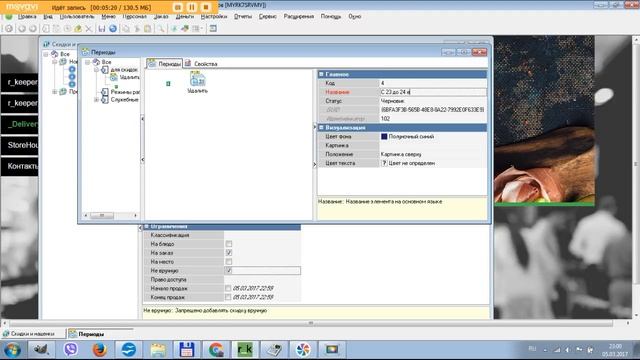Click the Классификация row
Image resolution: width=640 pixels, height=360 pixels.
point(222,235)
